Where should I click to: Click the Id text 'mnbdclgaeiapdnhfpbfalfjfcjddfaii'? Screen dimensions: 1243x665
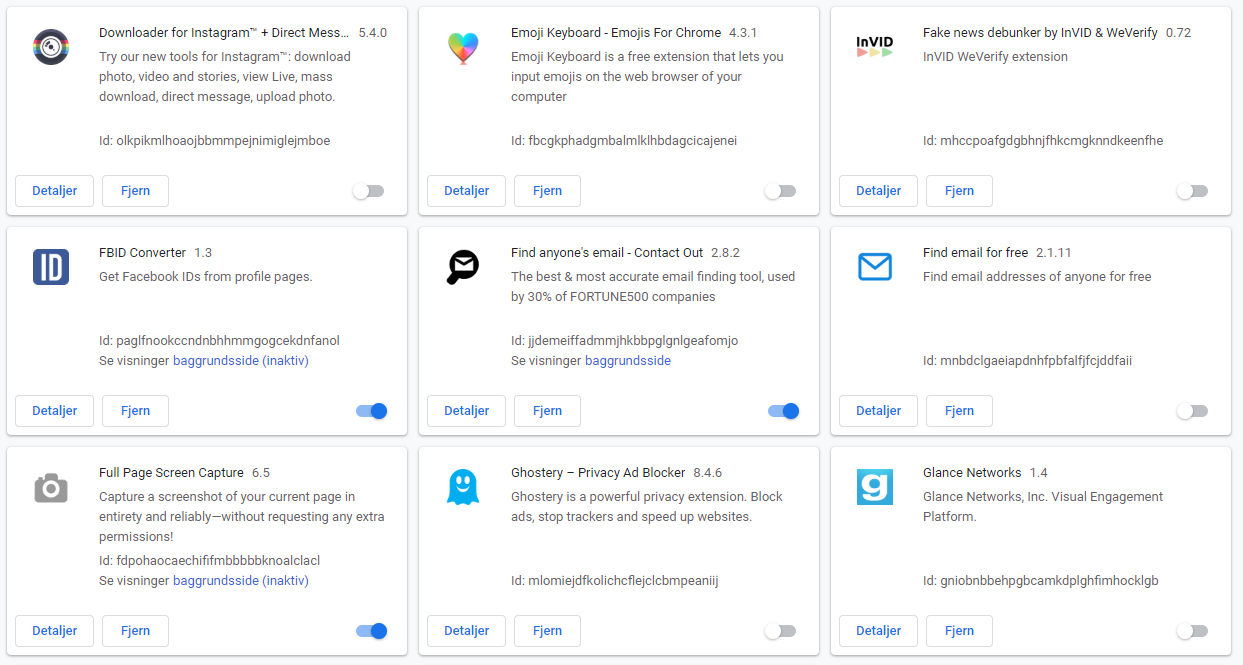[x=1036, y=361]
